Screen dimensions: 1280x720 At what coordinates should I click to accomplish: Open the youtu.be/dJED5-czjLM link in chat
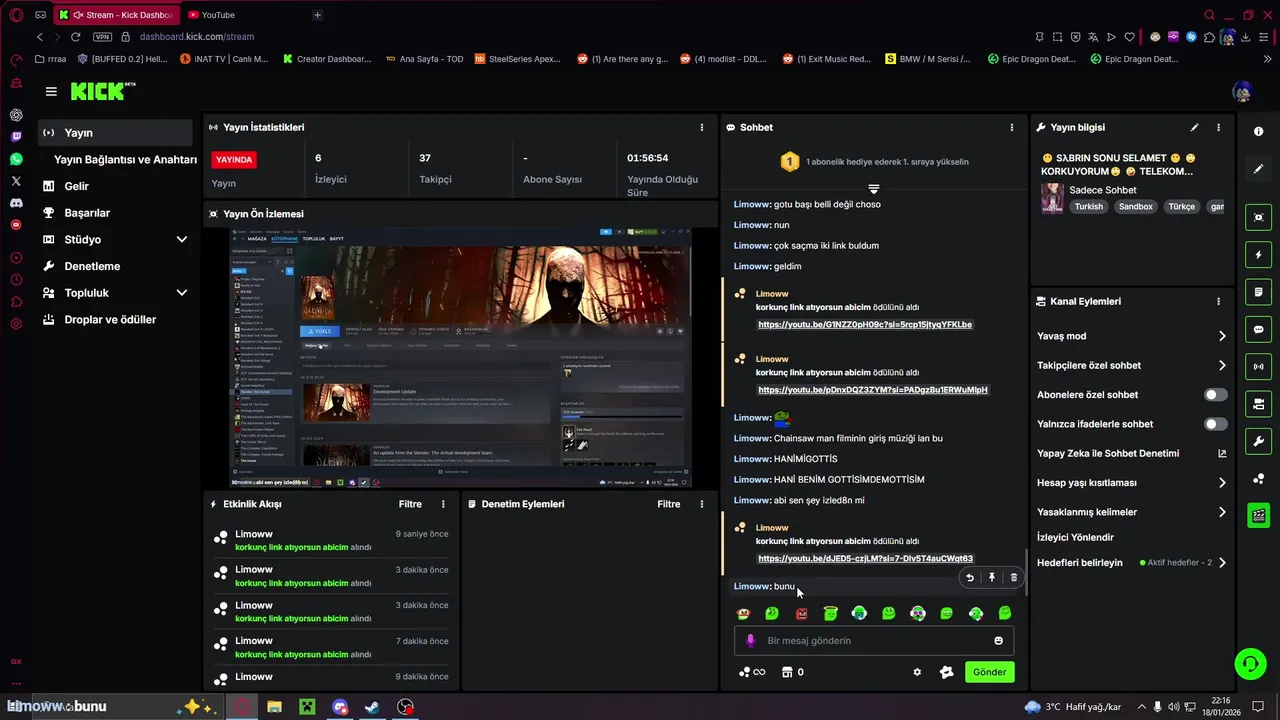[865, 559]
